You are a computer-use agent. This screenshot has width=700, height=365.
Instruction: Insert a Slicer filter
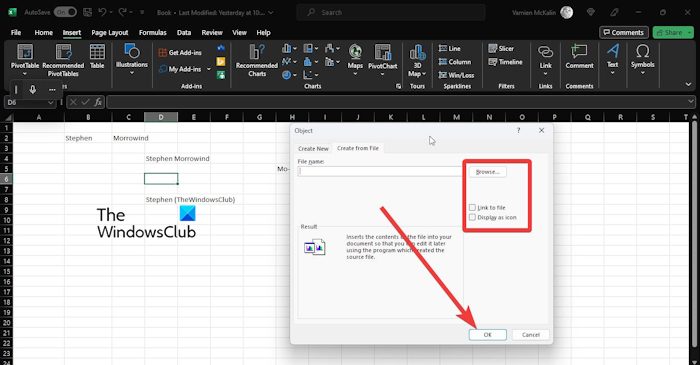501,48
